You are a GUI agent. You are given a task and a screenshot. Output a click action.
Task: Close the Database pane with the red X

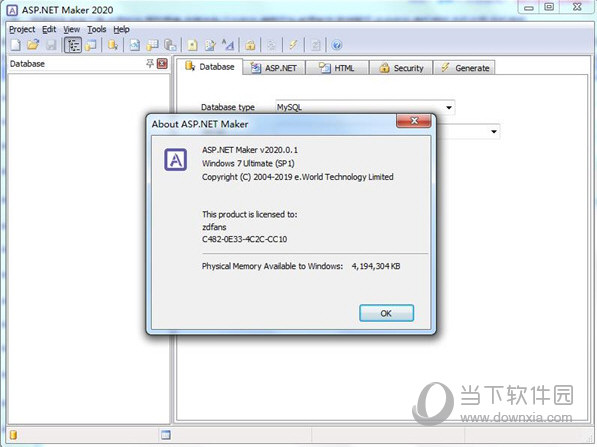[163, 64]
